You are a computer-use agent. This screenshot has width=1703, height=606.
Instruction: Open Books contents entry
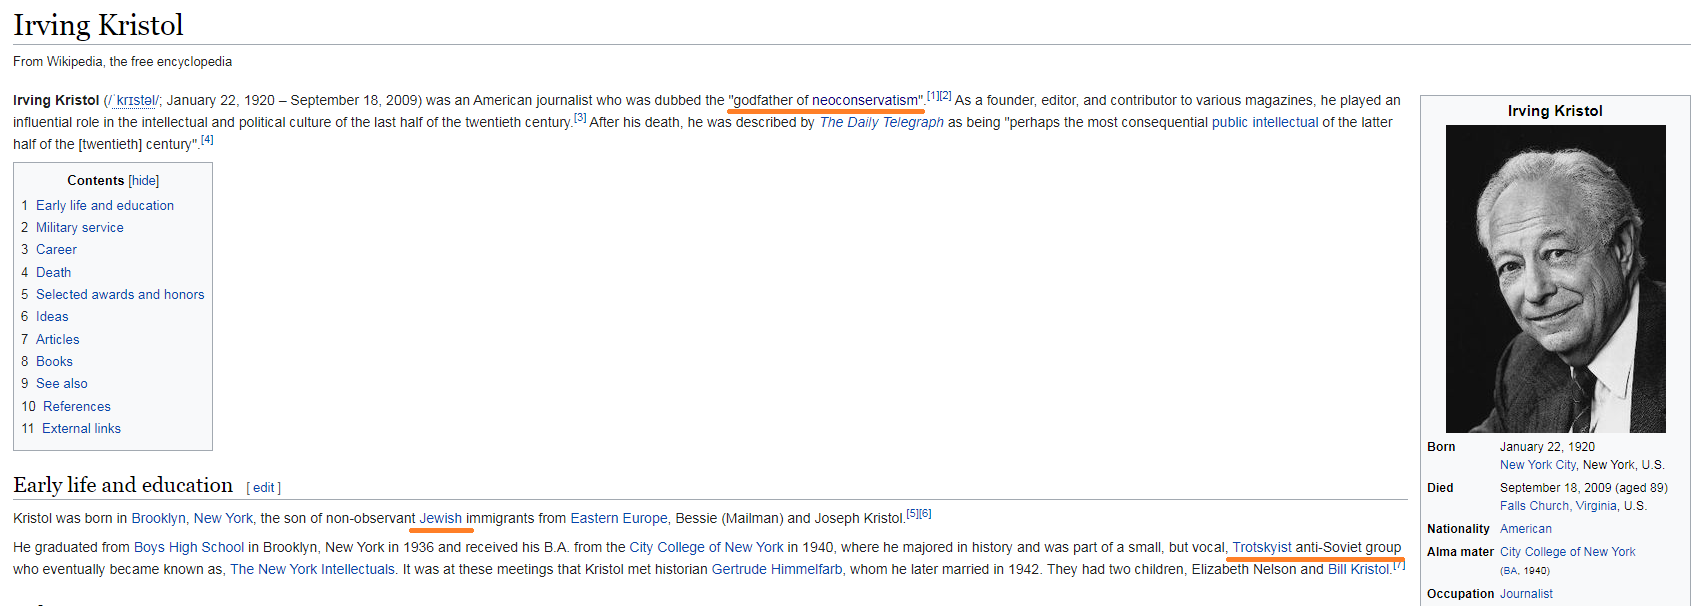point(54,361)
